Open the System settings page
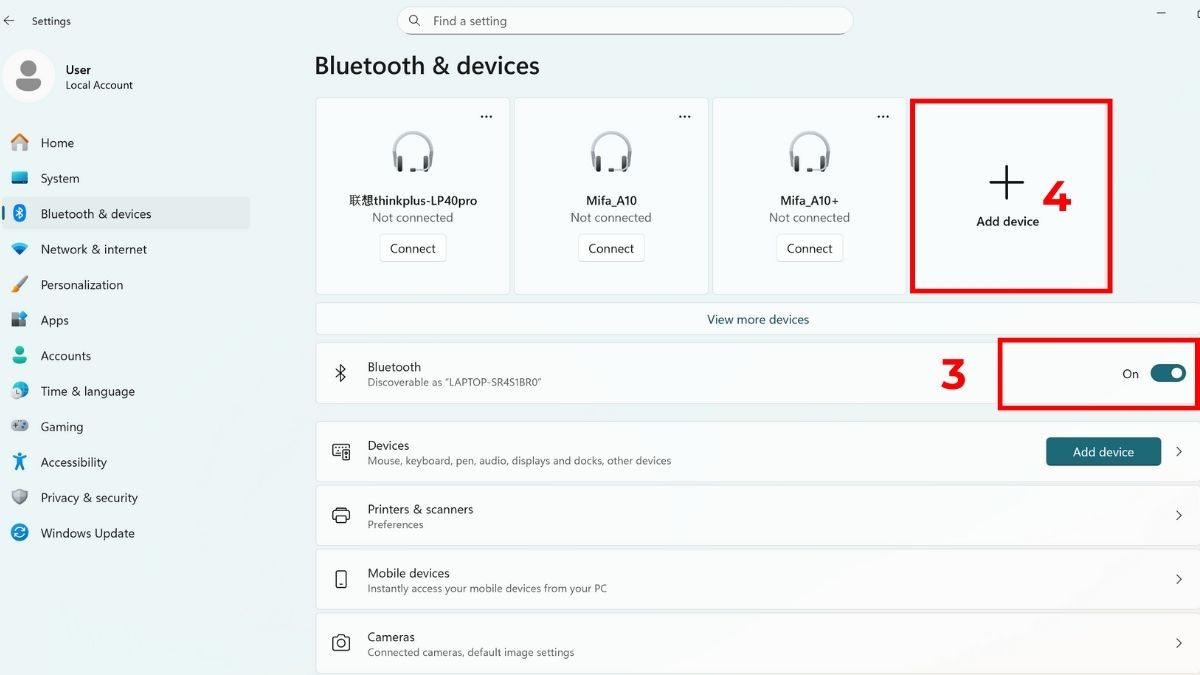Image resolution: width=1200 pixels, height=675 pixels. pyautogui.click(x=64, y=178)
